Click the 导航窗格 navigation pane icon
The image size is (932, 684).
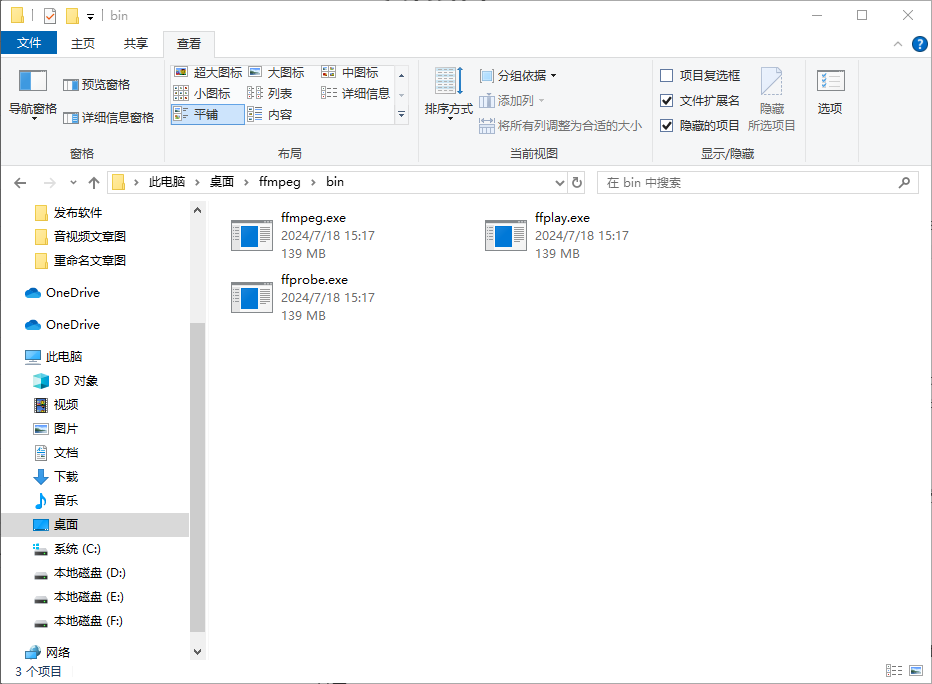point(33,82)
